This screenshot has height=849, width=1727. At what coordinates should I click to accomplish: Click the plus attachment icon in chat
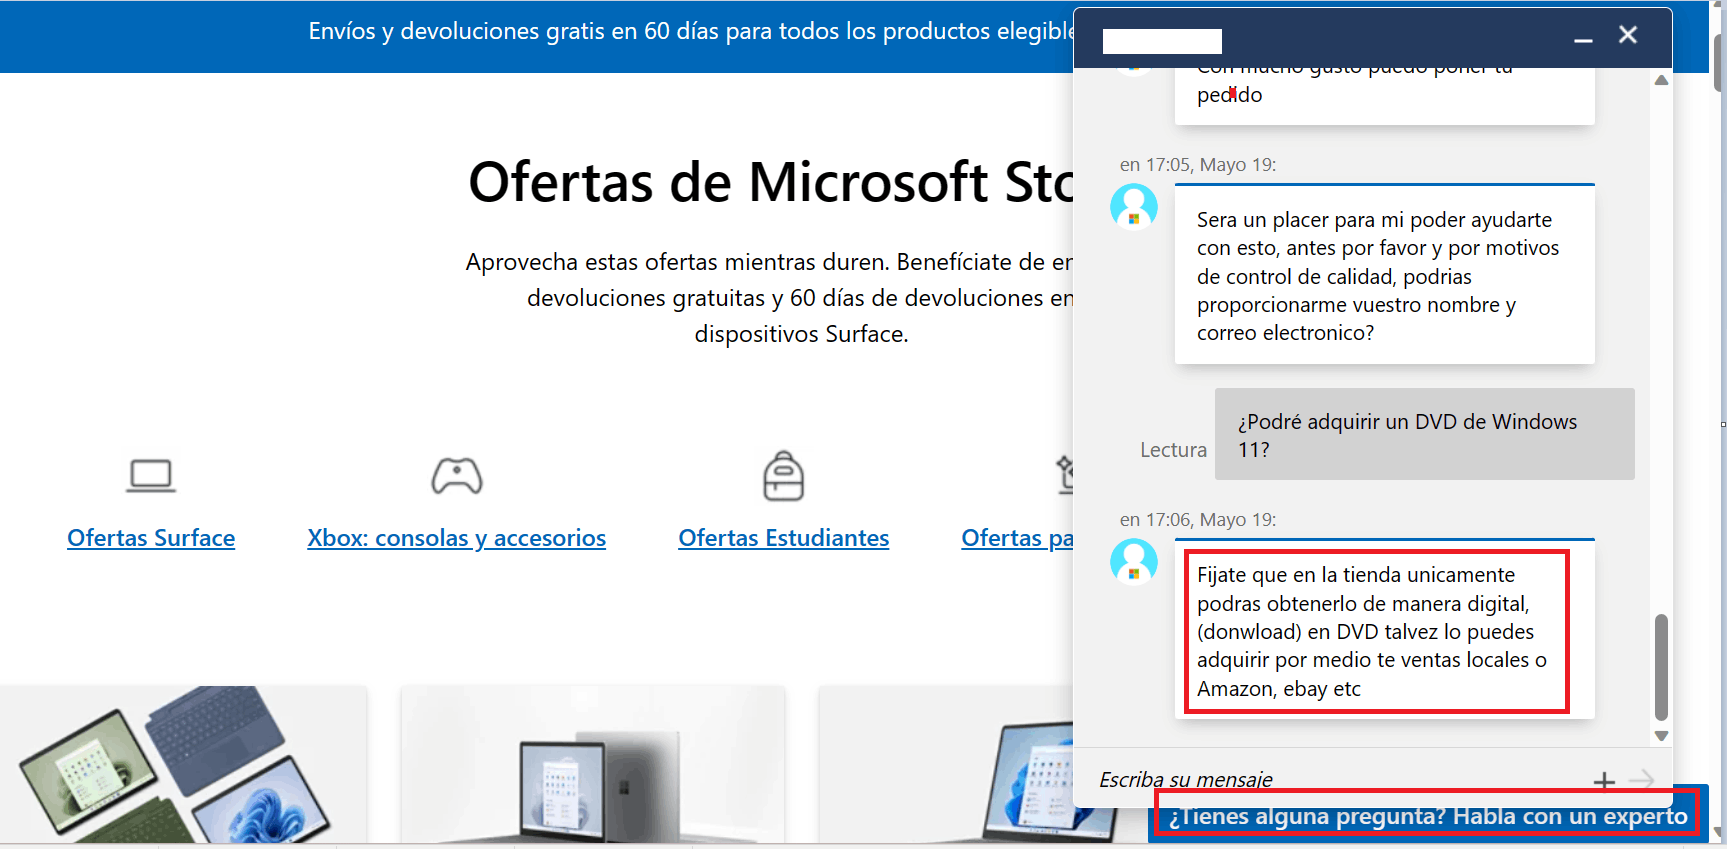point(1604,780)
